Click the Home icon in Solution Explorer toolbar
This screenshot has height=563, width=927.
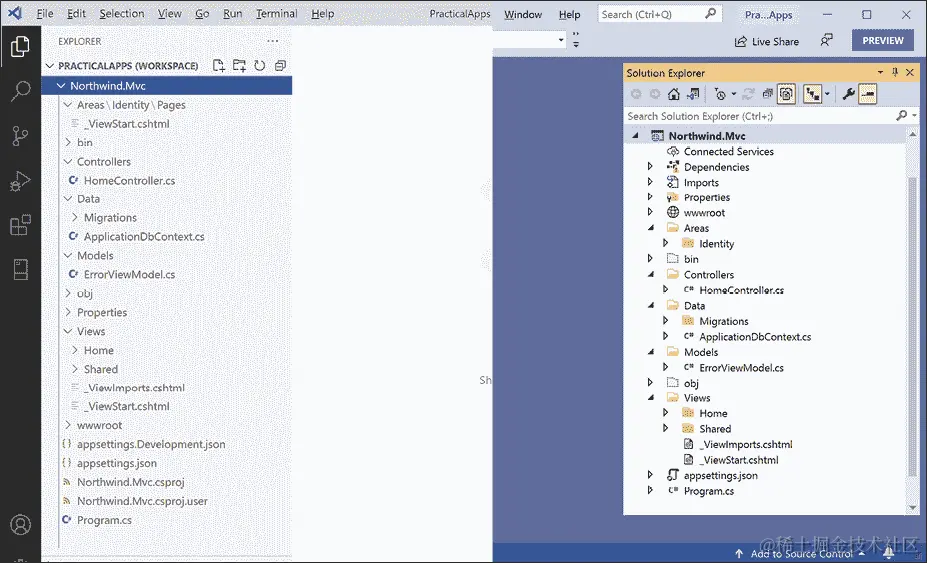click(x=673, y=94)
